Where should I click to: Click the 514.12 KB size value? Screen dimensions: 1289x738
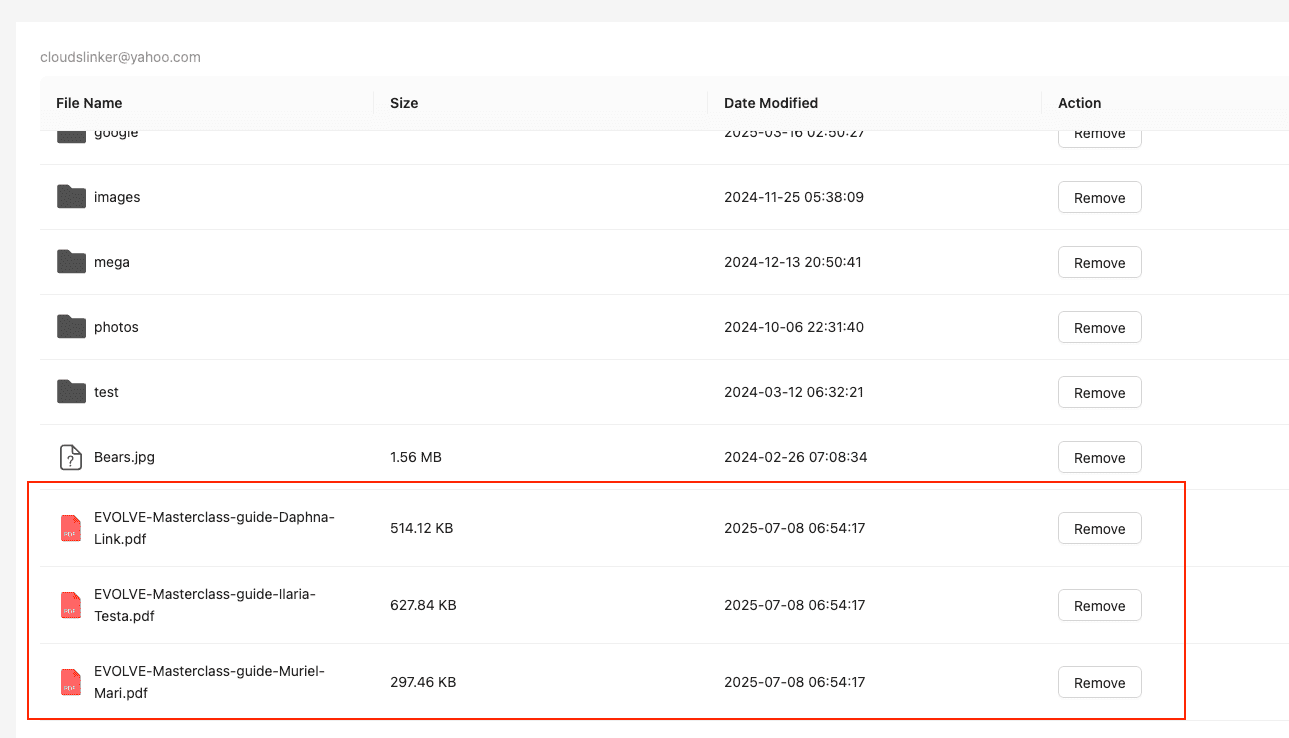[x=422, y=528]
